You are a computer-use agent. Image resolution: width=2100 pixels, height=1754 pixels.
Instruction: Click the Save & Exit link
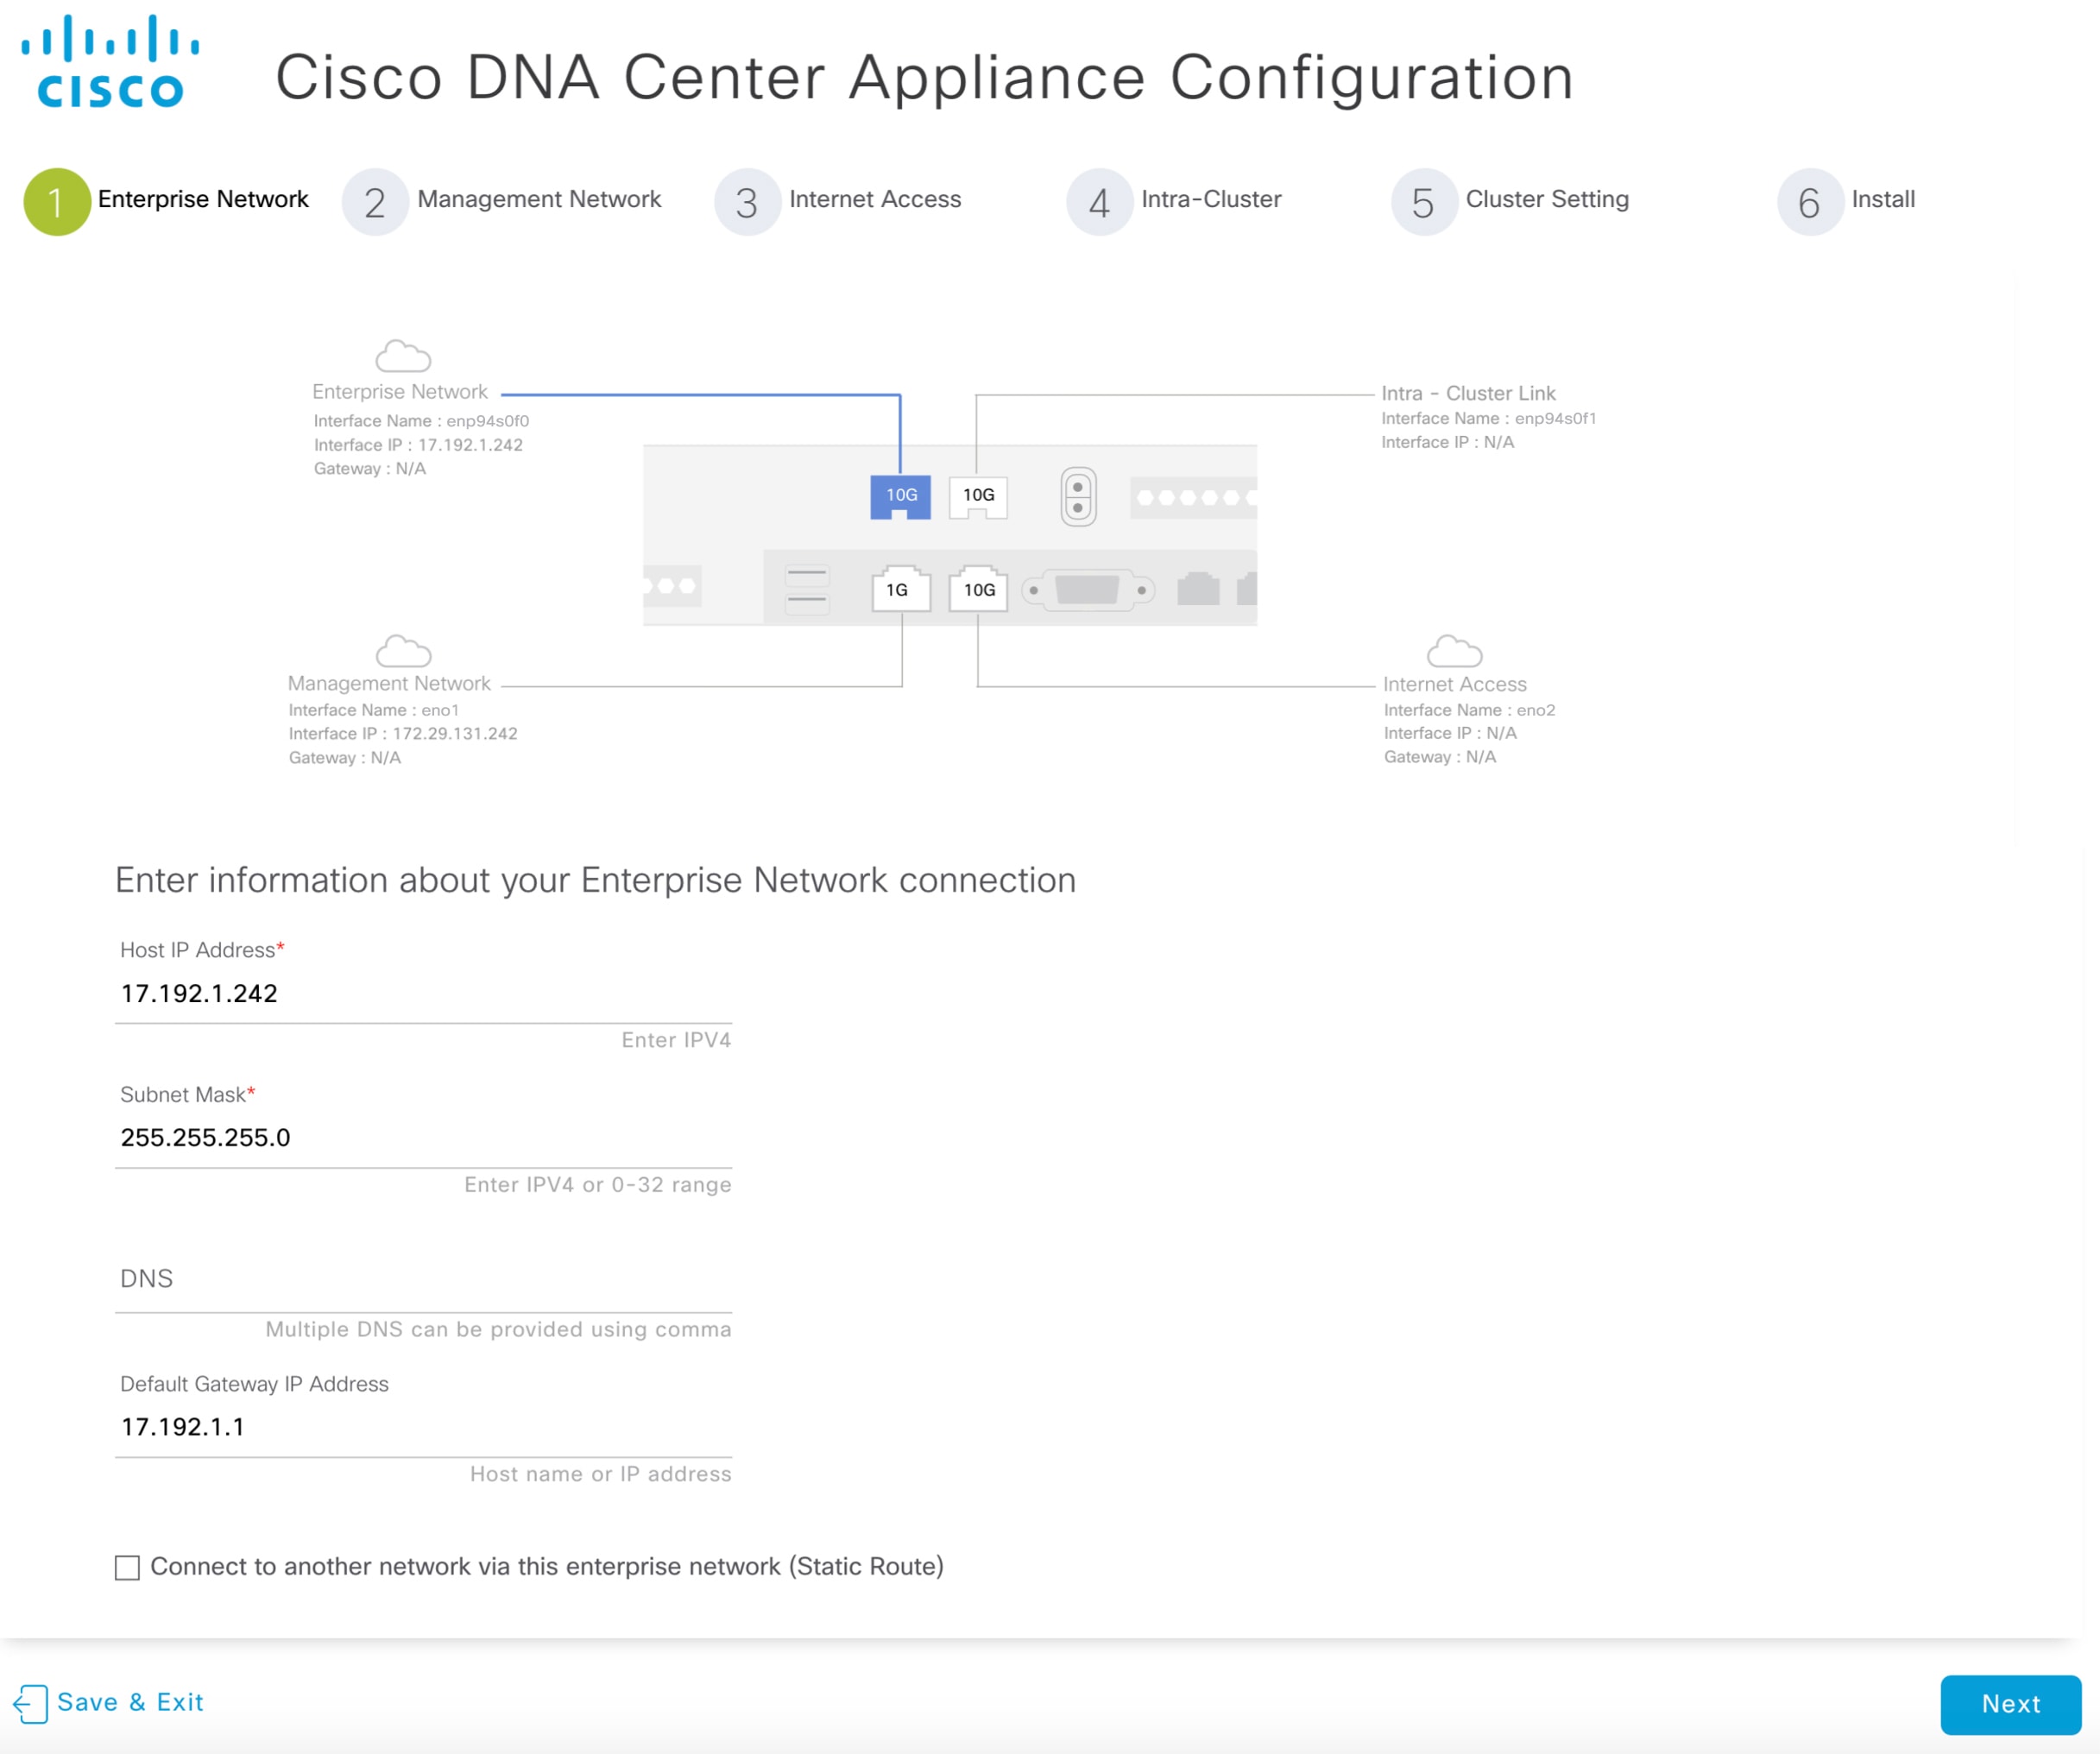point(130,1702)
